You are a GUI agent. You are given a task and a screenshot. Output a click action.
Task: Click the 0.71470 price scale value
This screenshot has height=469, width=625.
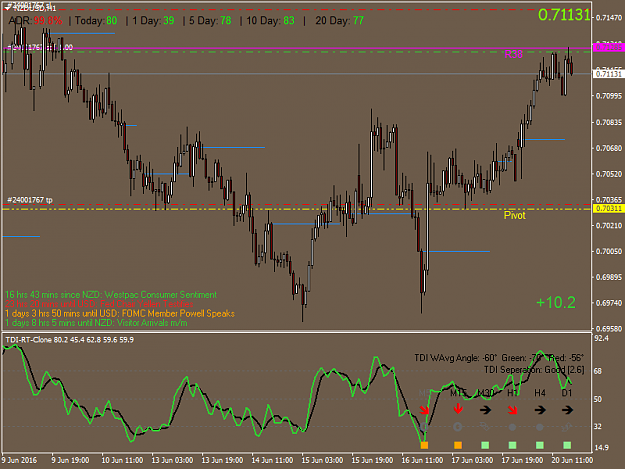609,18
